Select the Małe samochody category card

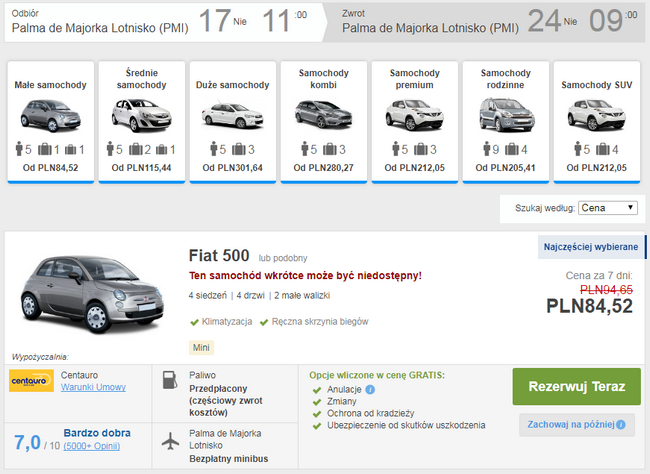(x=51, y=122)
